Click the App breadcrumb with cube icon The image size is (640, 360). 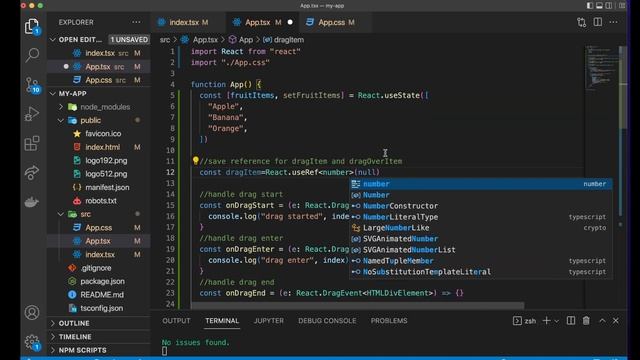(241, 40)
